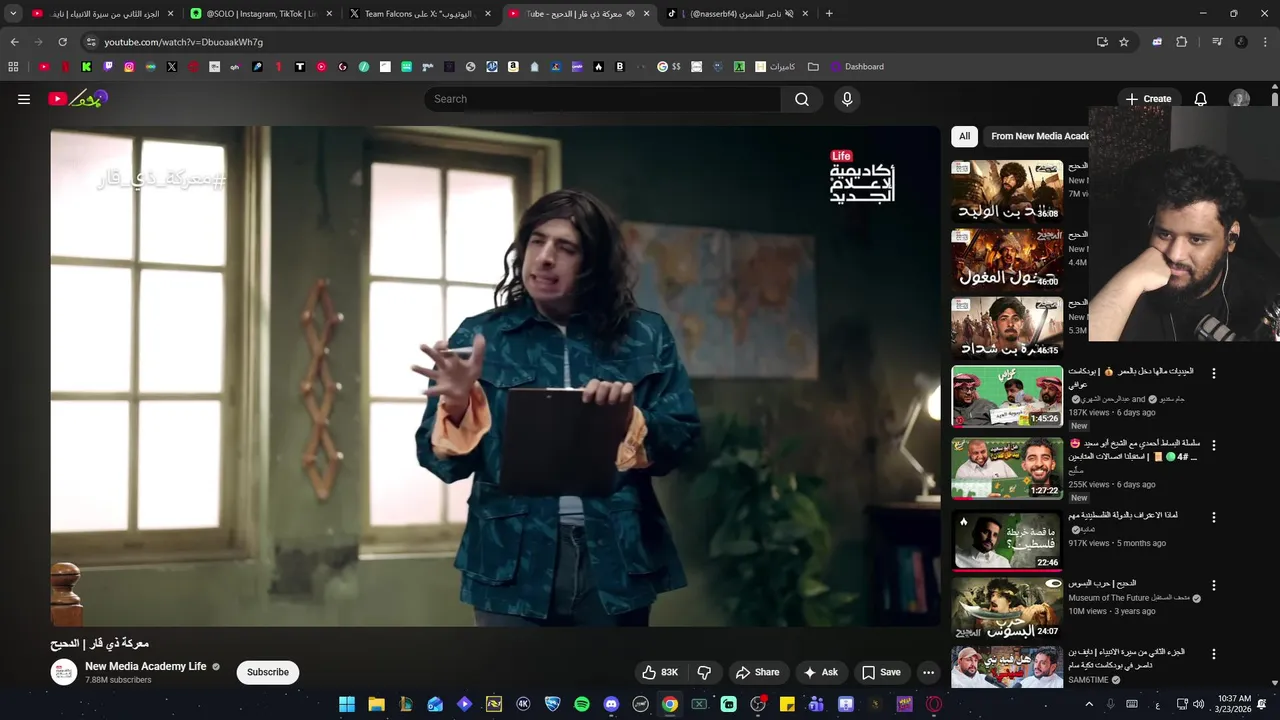Switch to الجزء الثاني من سيرة الأنبياء tab

pos(104,14)
